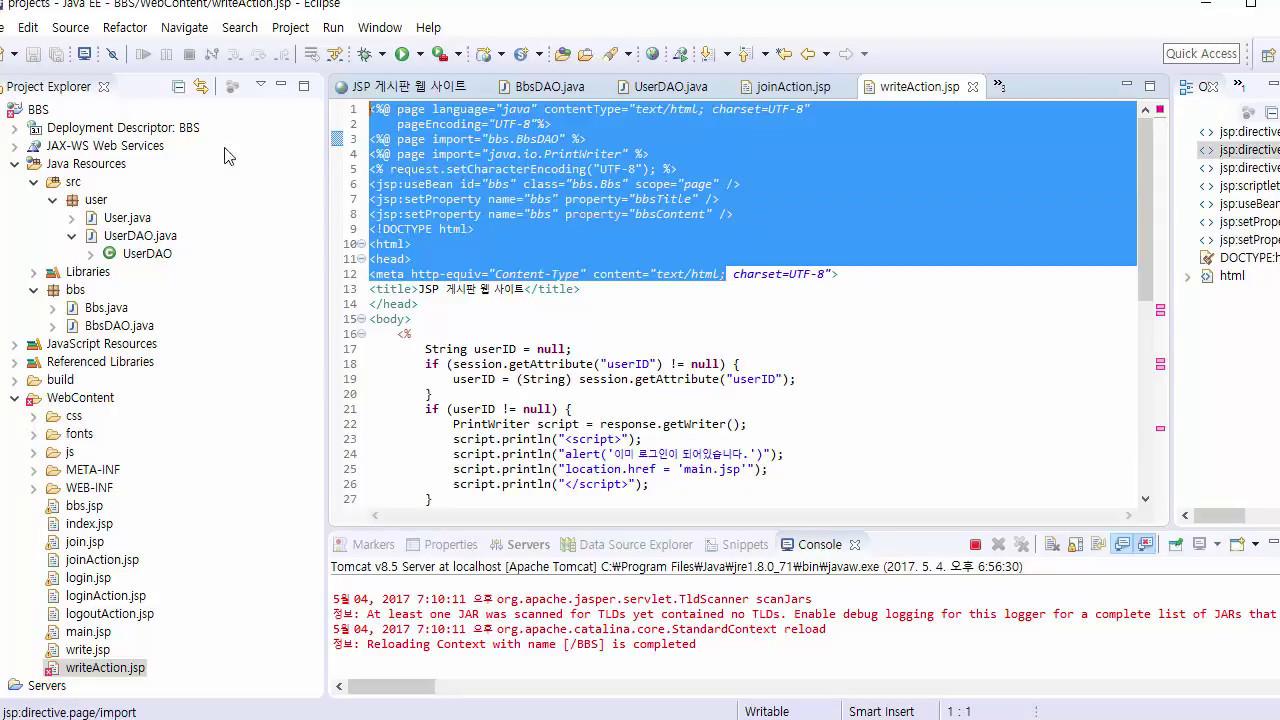Open the Refactor menu

(x=125, y=28)
